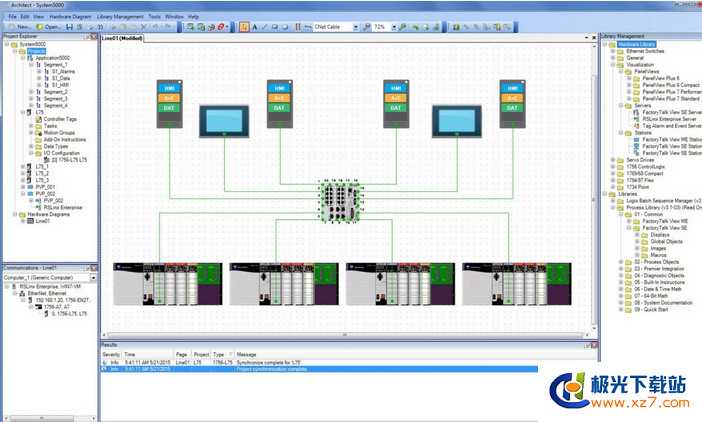Expand the L75_1 controller node
Screen dimensions: 702x422
(x=23, y=166)
